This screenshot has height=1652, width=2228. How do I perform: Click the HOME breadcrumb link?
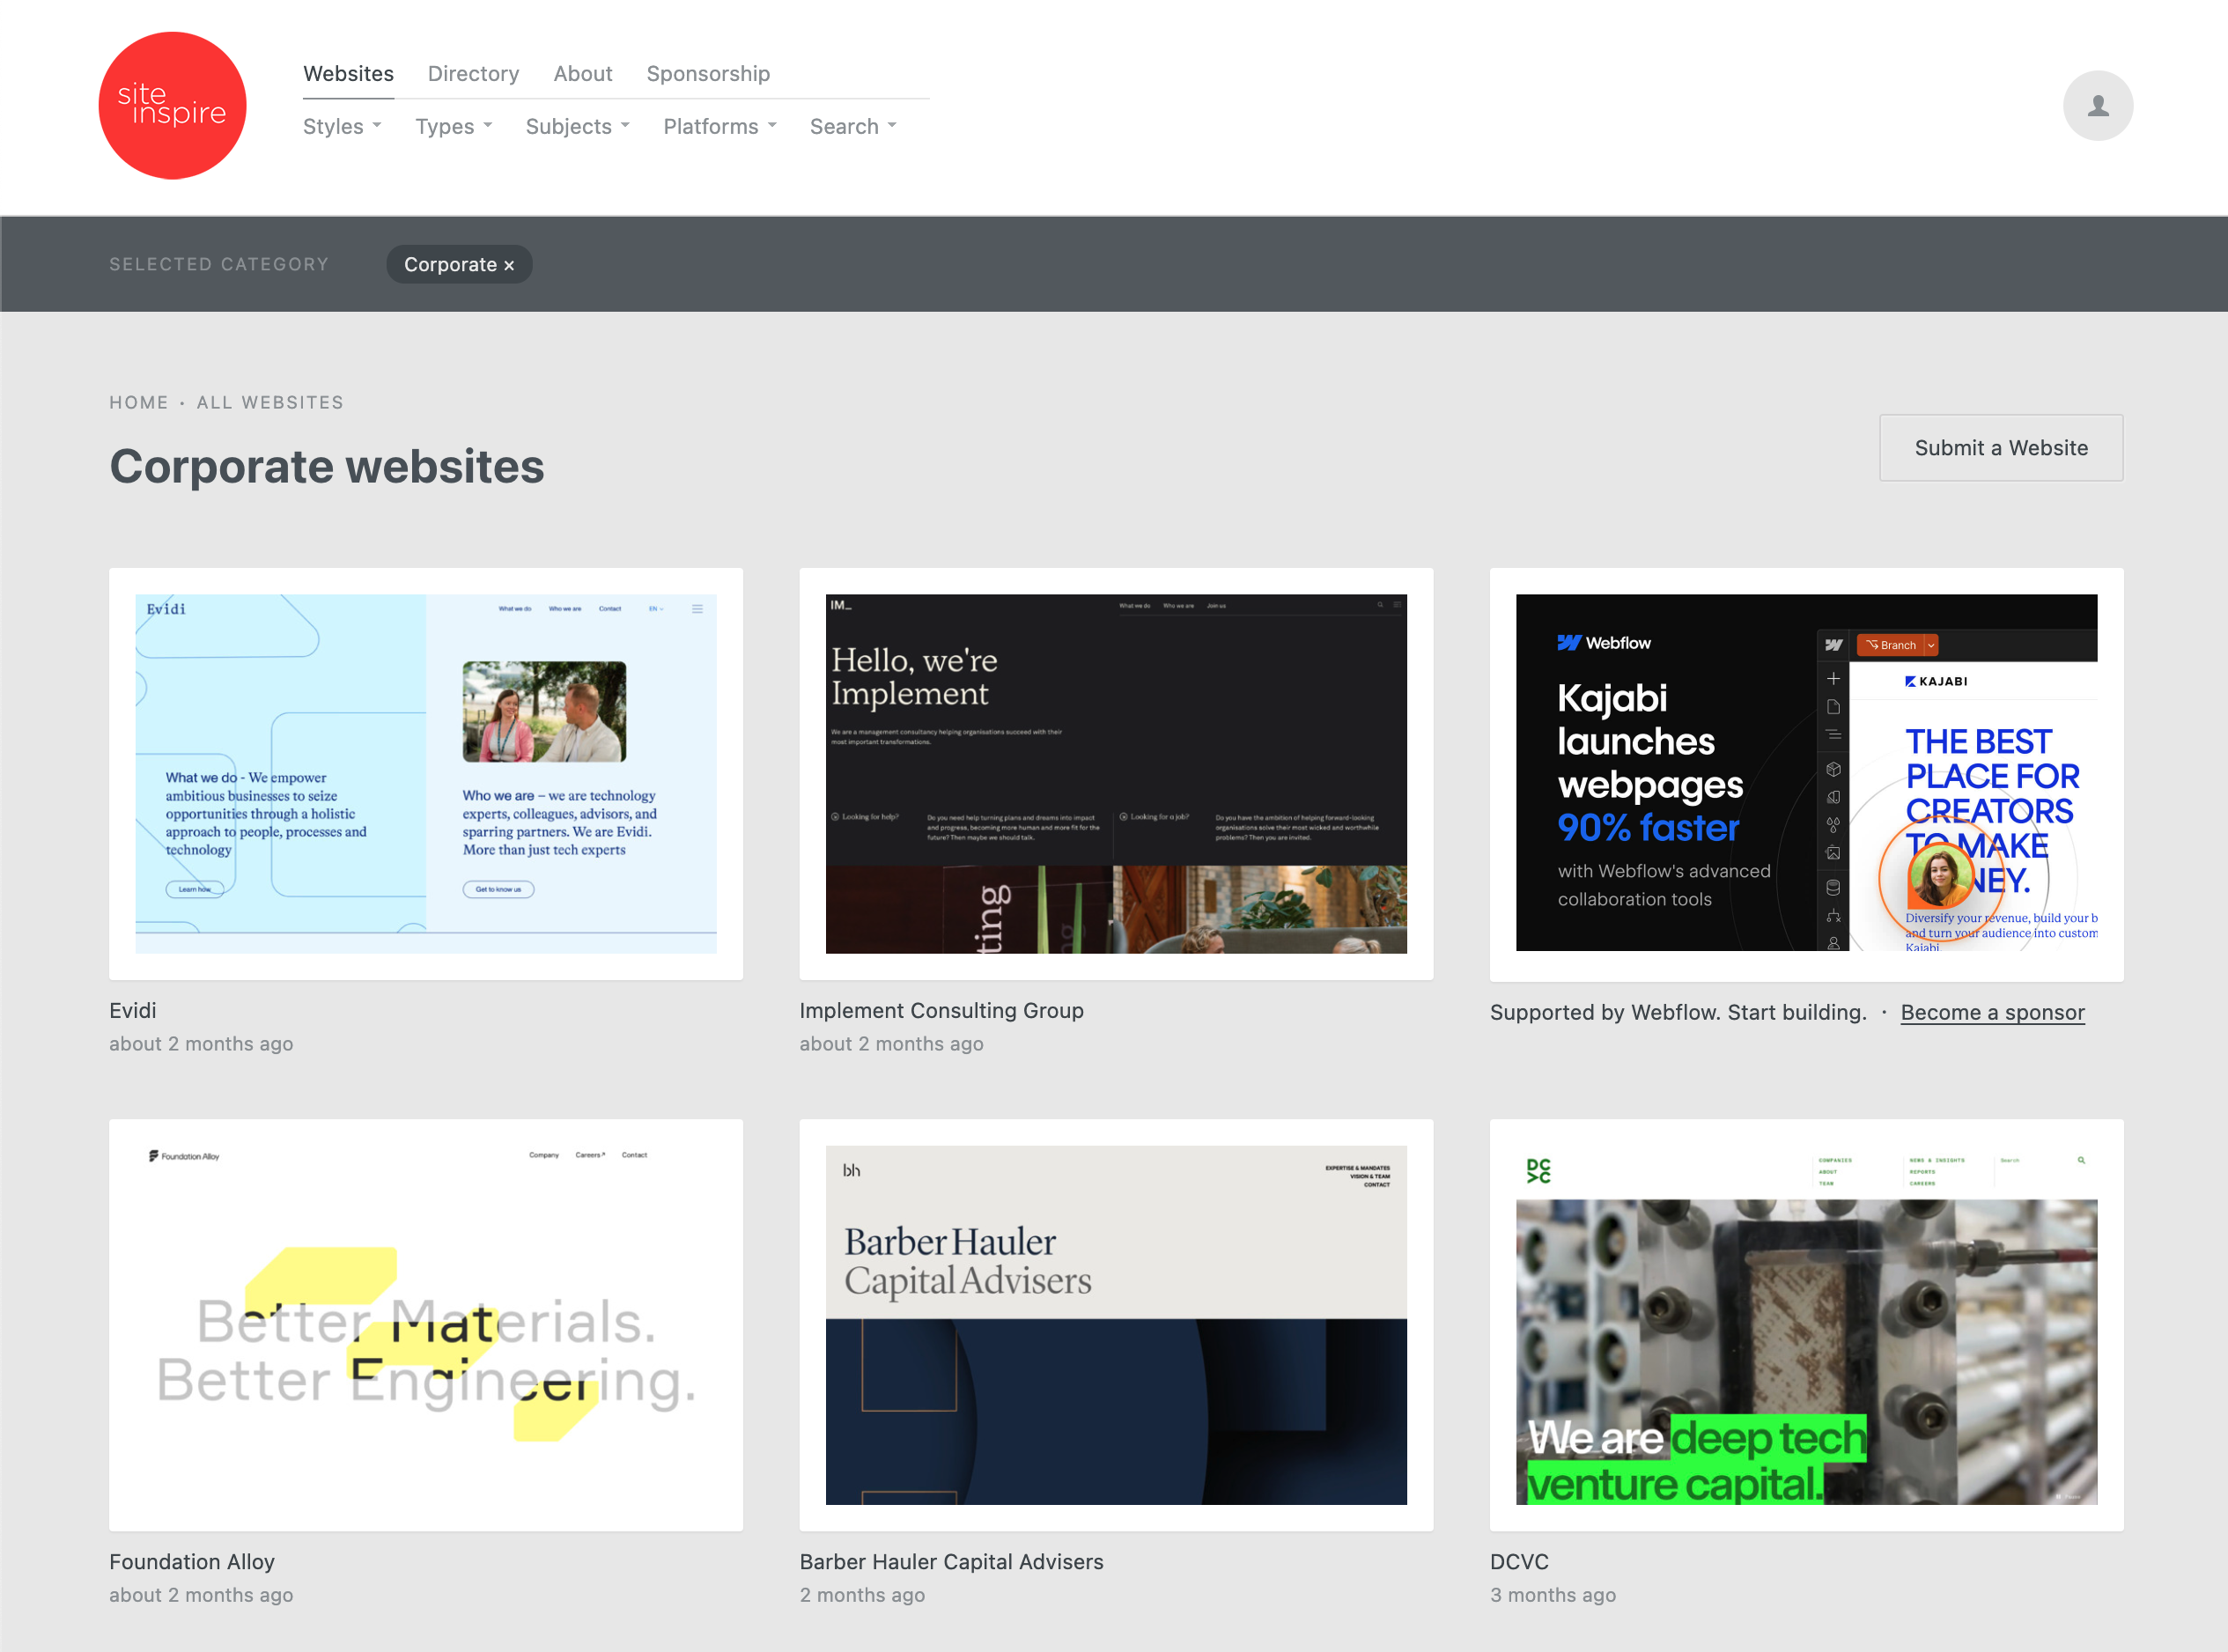pyautogui.click(x=139, y=403)
